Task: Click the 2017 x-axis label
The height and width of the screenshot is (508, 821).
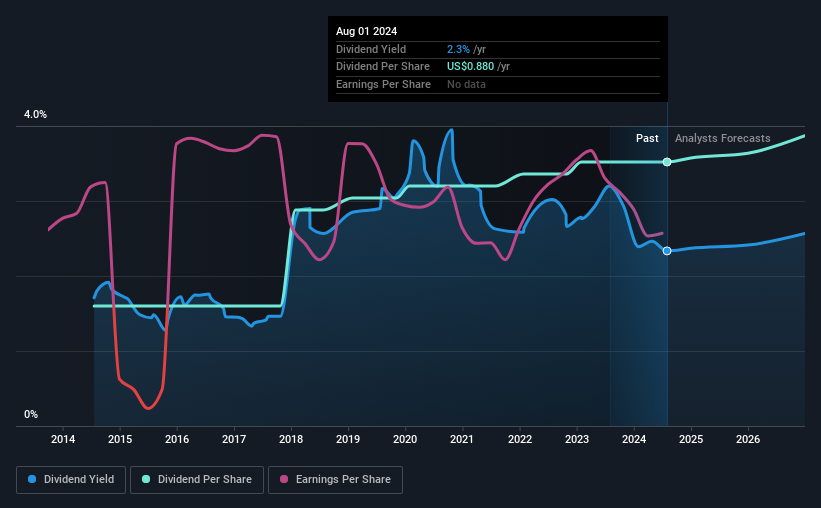Action: click(234, 439)
